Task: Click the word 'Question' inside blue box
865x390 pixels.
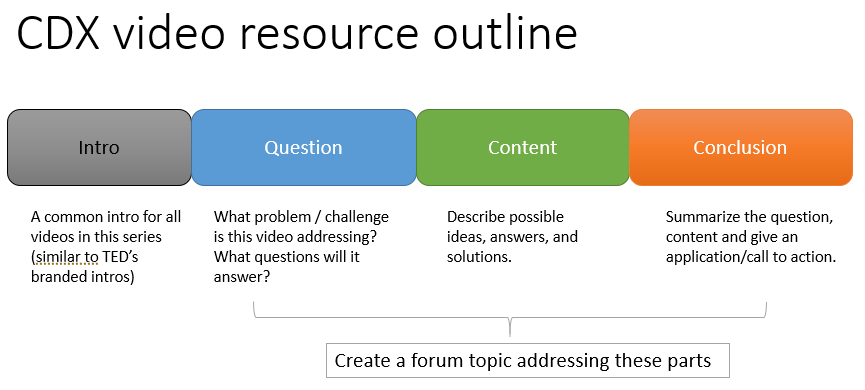Action: click(303, 147)
